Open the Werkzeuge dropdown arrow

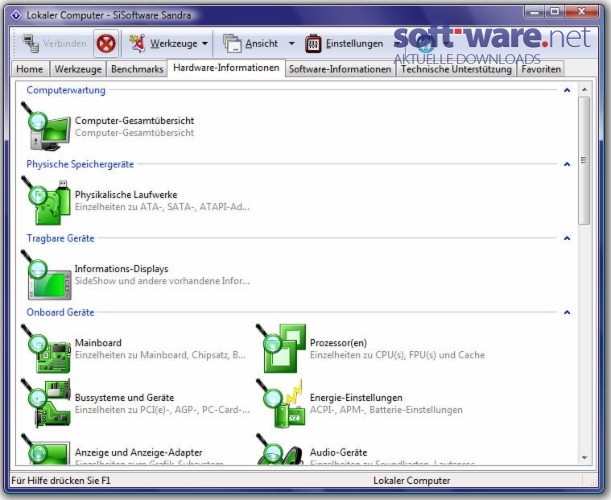205,44
